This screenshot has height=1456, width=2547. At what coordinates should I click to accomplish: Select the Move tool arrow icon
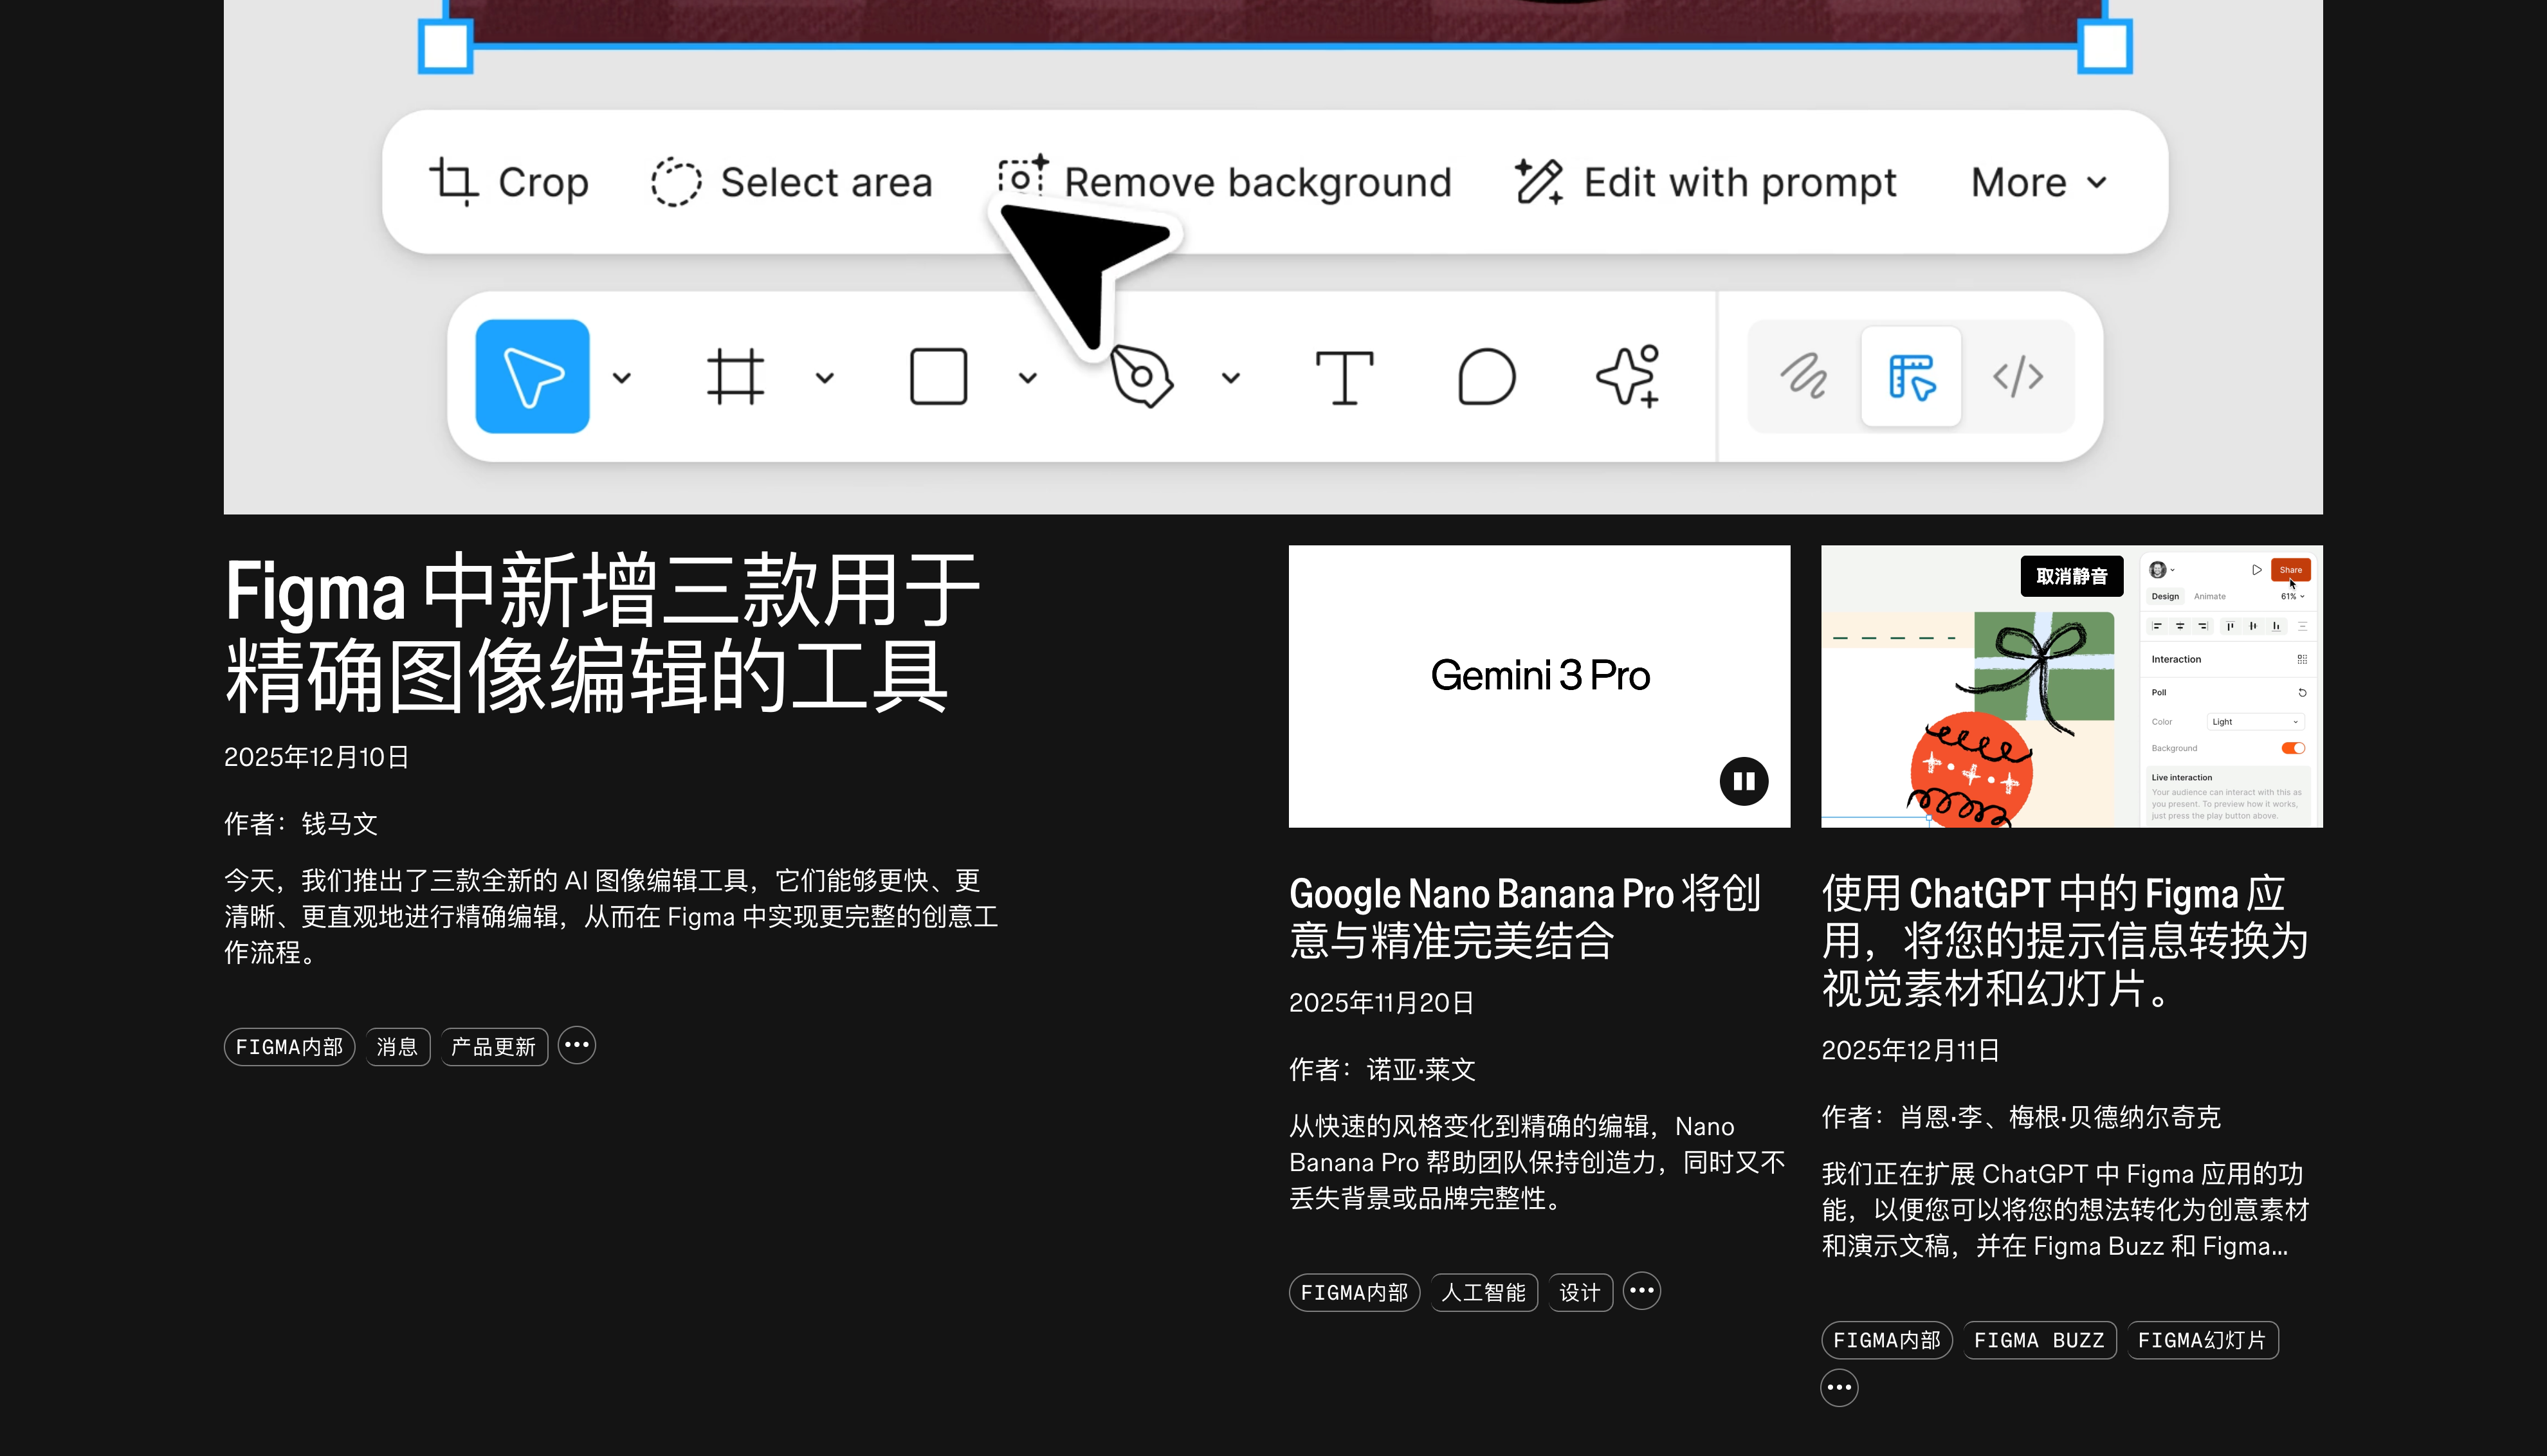[x=532, y=377]
